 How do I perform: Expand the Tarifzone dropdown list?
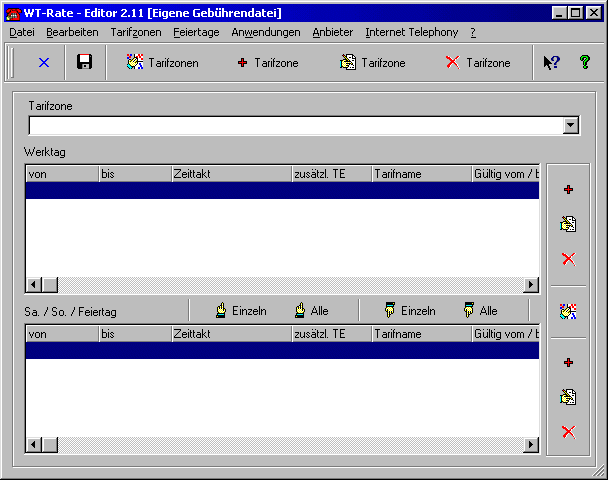click(x=571, y=125)
